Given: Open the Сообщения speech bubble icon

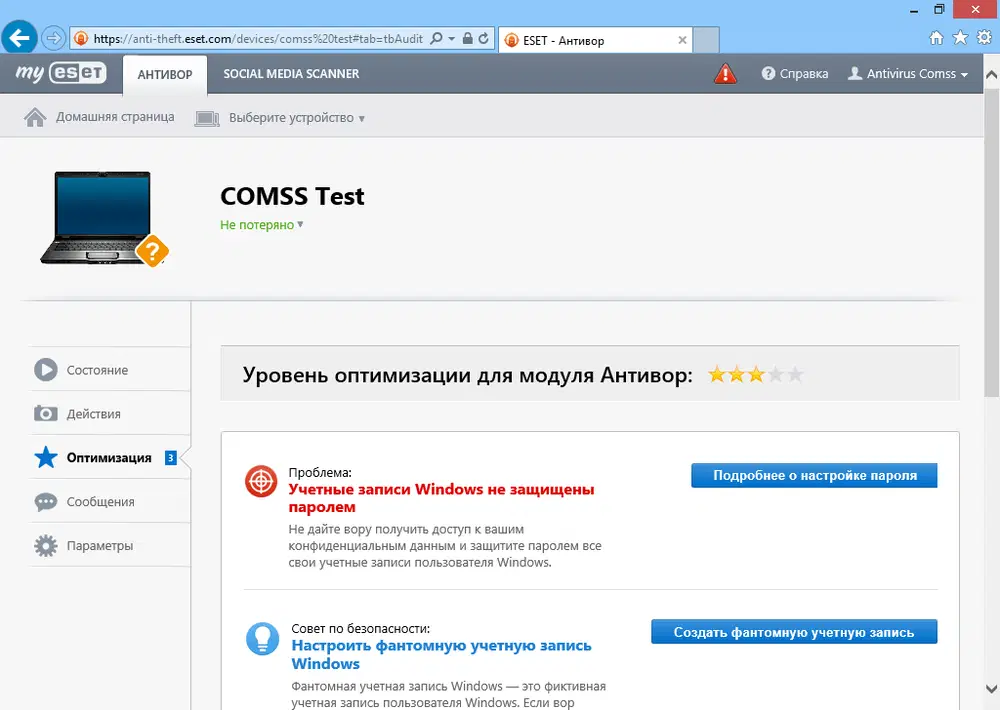Looking at the screenshot, I should point(47,501).
